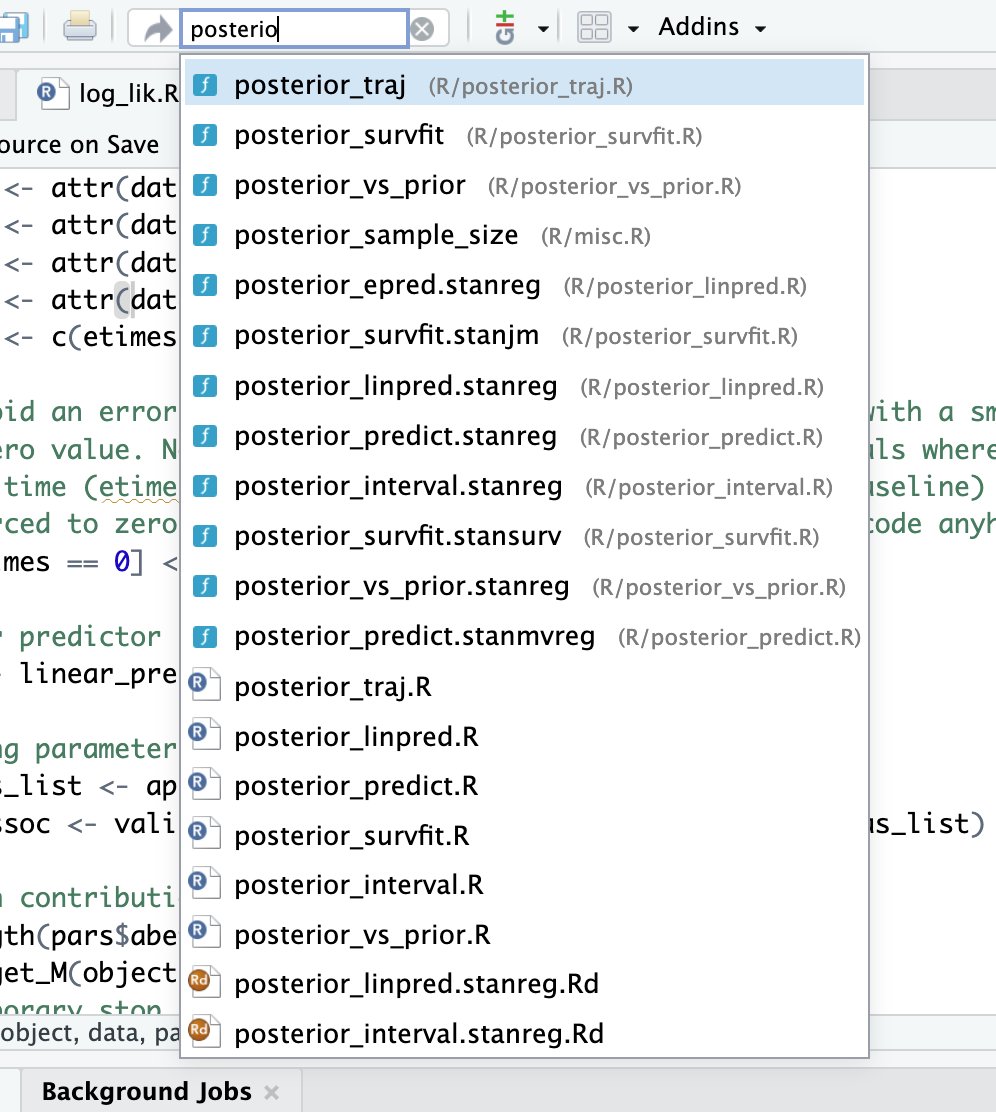Viewport: 996px width, 1112px height.
Task: Click function icon beside posterior_predict.stanmvreg
Action: (x=205, y=636)
